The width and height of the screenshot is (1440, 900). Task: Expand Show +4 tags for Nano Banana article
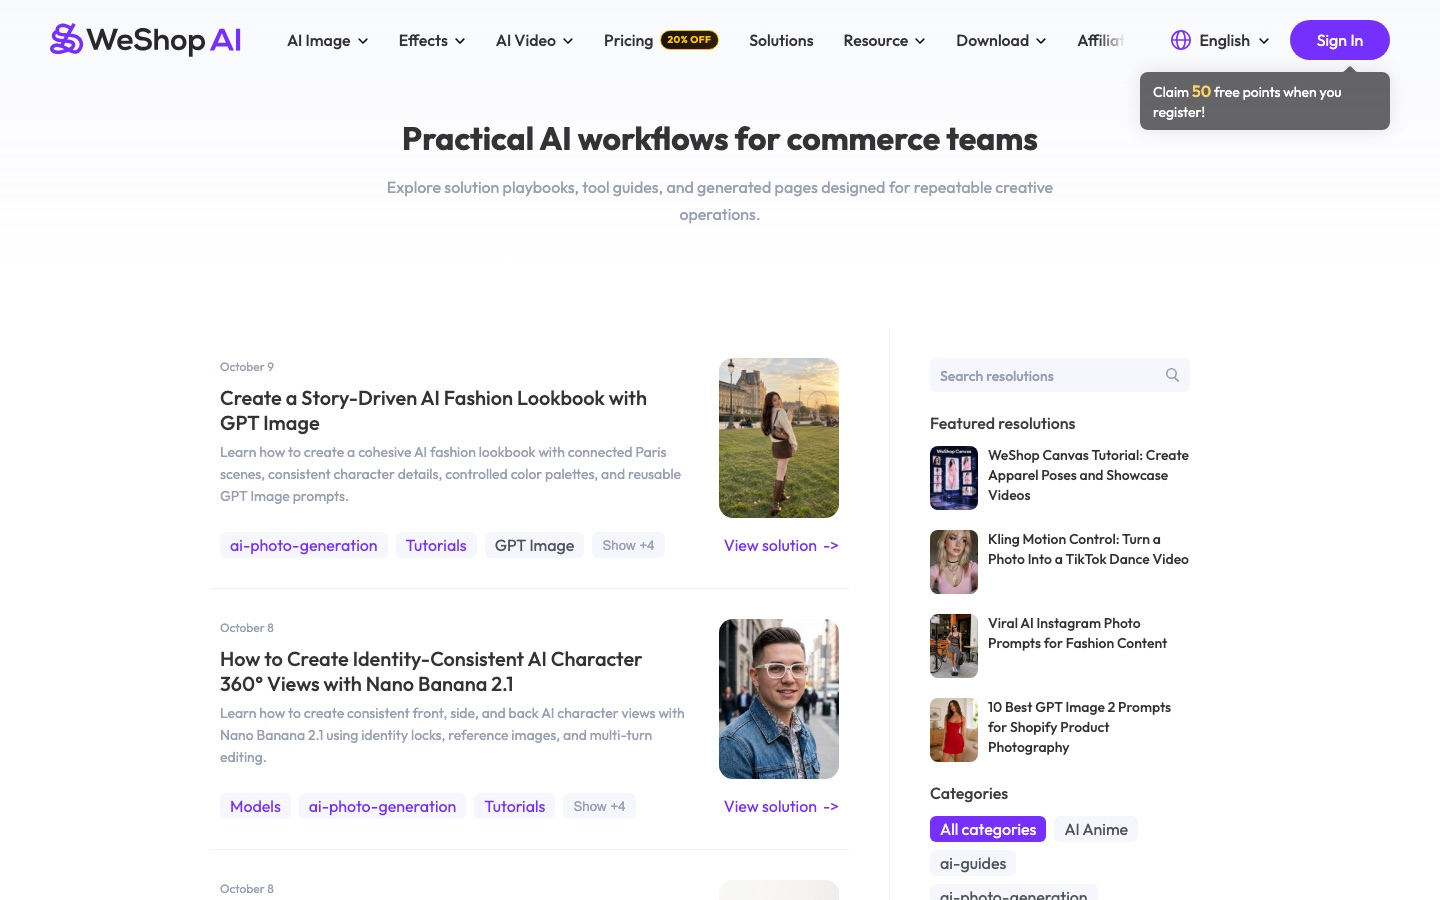[599, 806]
